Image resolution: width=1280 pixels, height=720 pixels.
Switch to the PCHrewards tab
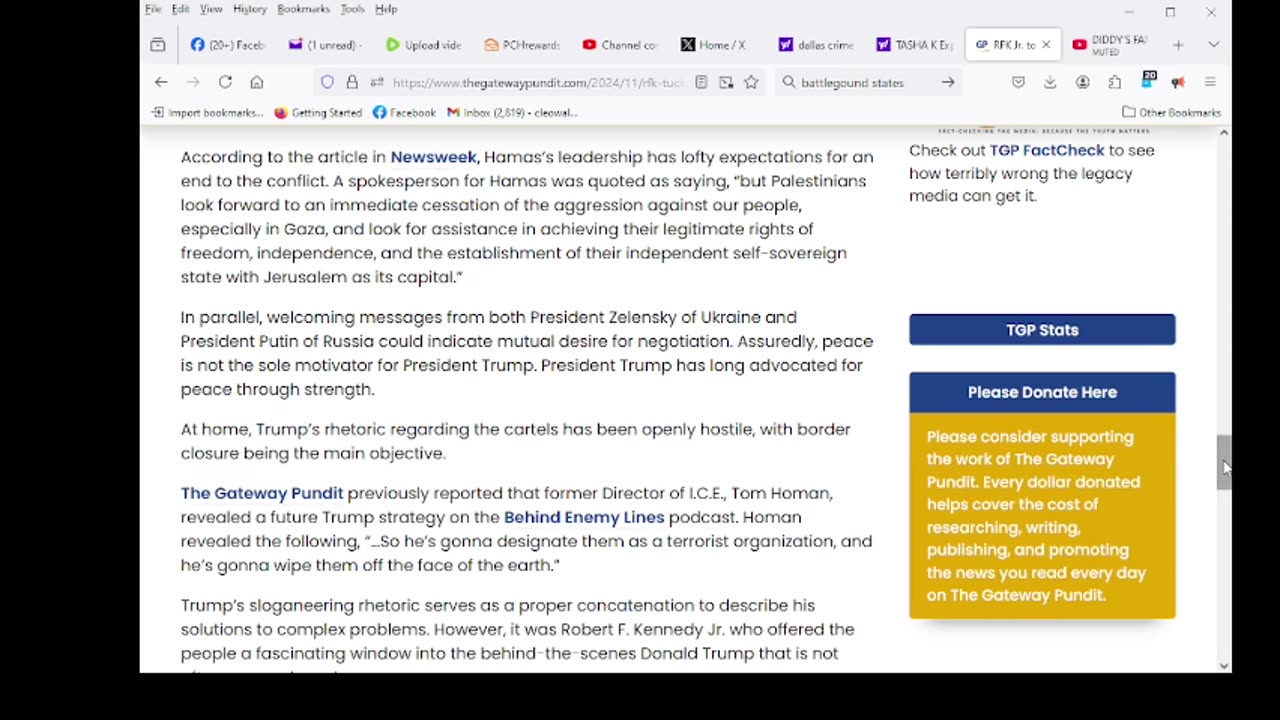pyautogui.click(x=521, y=45)
